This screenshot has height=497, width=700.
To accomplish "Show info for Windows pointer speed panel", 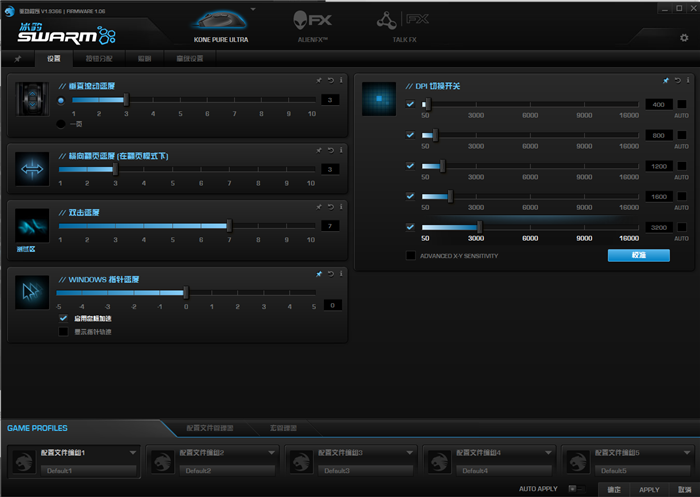I will coord(341,274).
